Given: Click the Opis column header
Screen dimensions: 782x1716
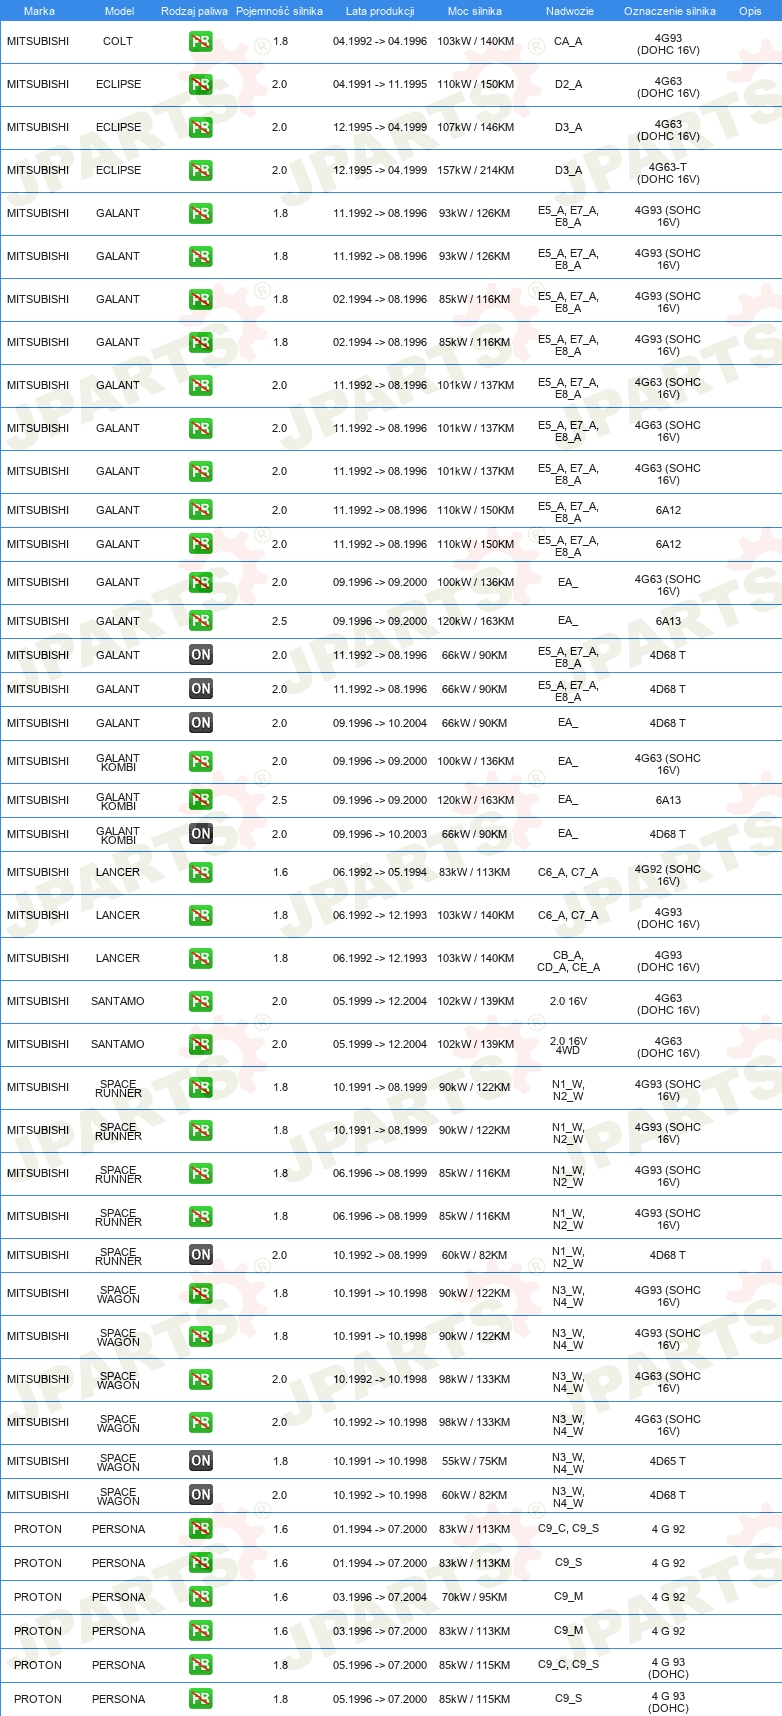Looking at the screenshot, I should (750, 11).
